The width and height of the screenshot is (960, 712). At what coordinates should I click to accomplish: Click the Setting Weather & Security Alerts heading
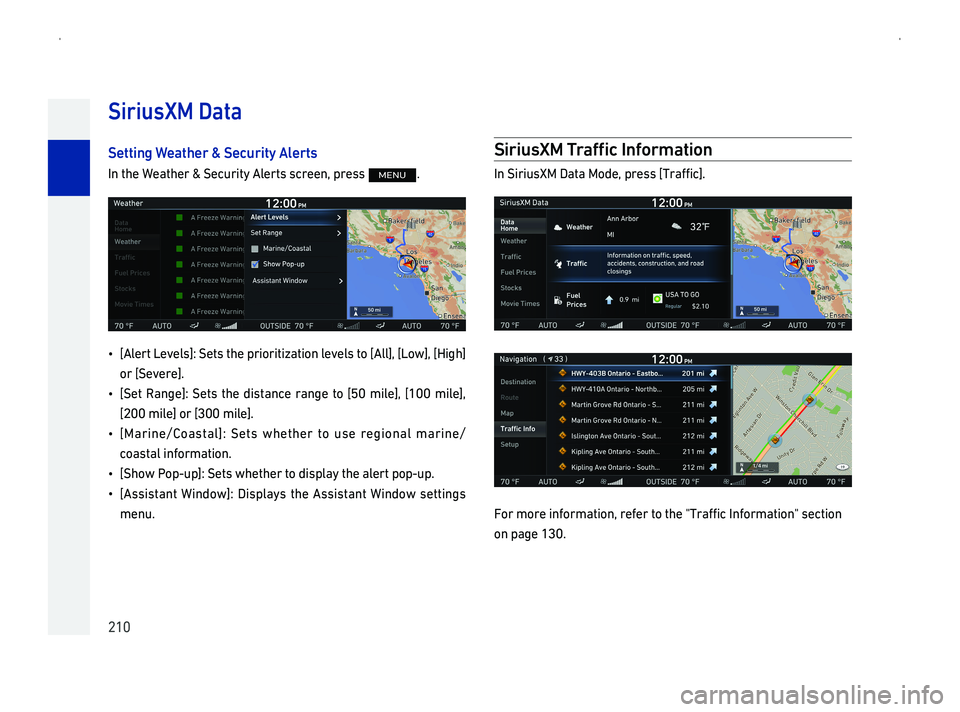click(x=212, y=153)
